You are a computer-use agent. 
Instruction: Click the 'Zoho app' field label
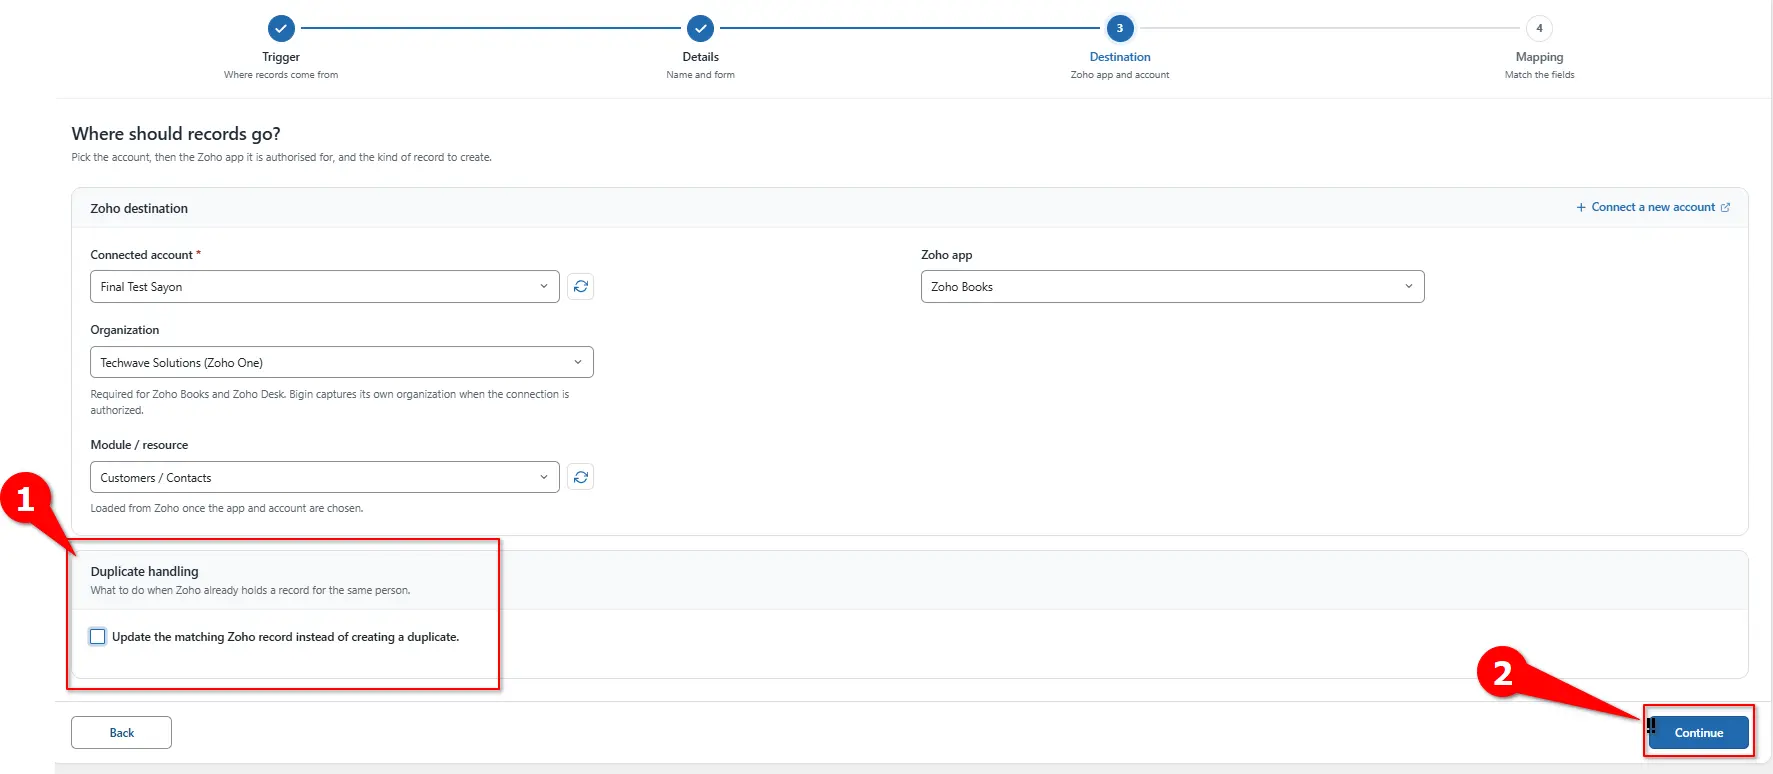[946, 255]
